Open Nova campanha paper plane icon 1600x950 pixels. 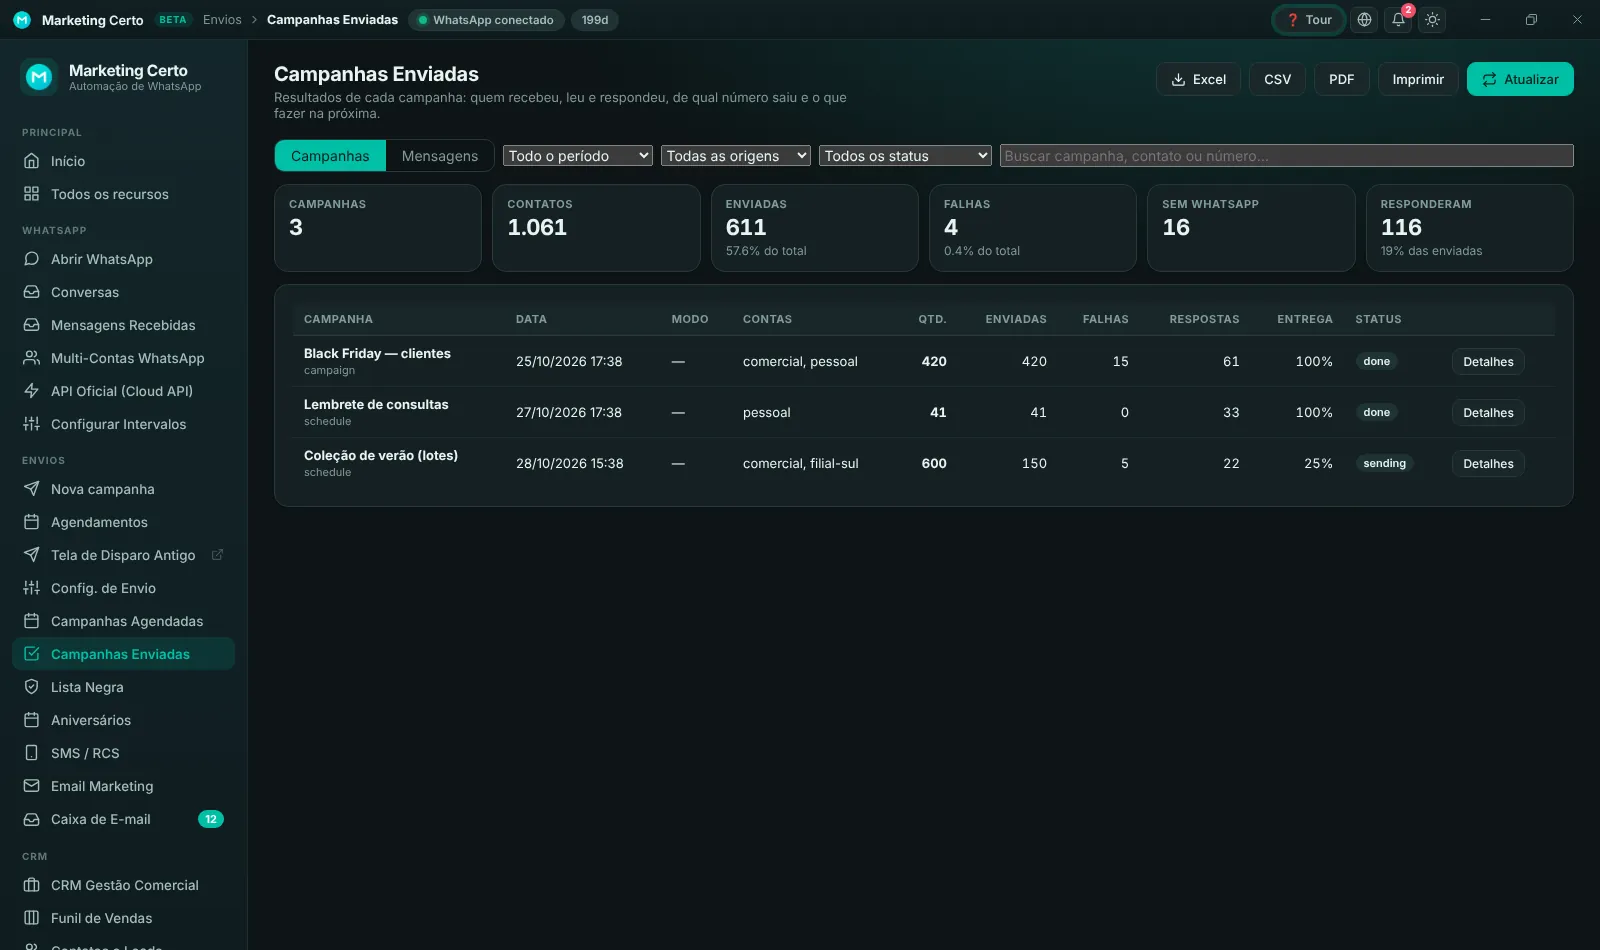tap(31, 489)
